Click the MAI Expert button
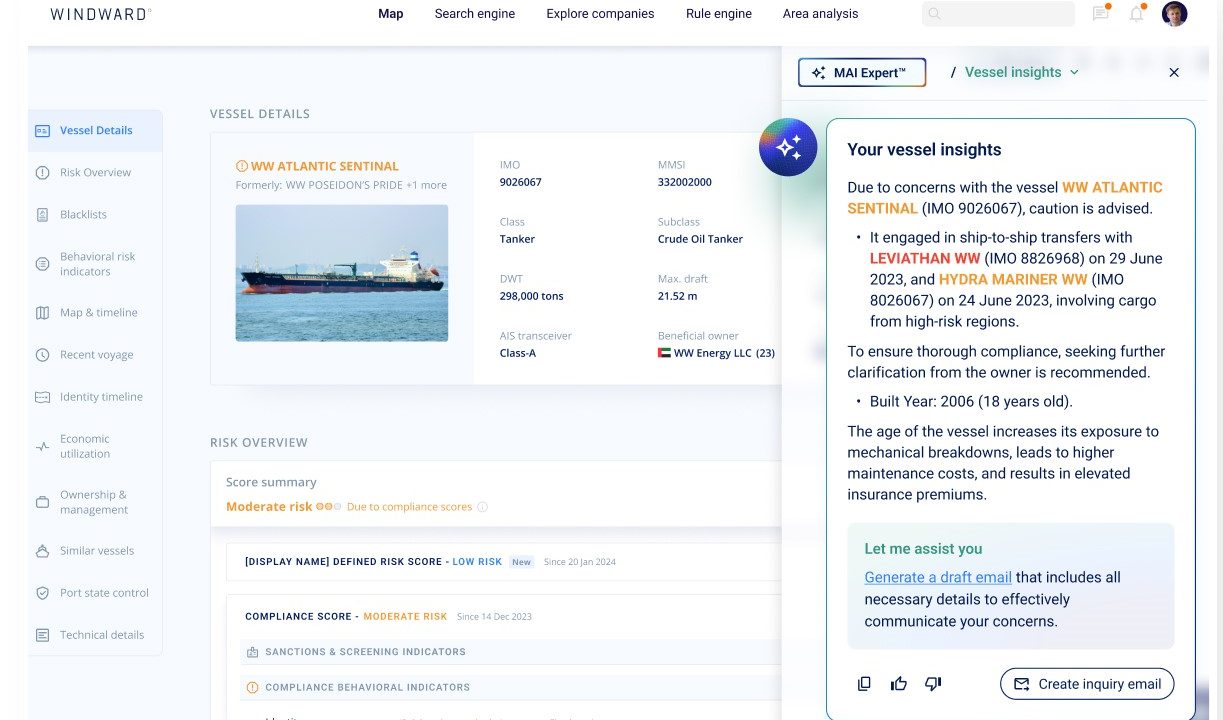Image resolution: width=1223 pixels, height=720 pixels. pos(862,73)
